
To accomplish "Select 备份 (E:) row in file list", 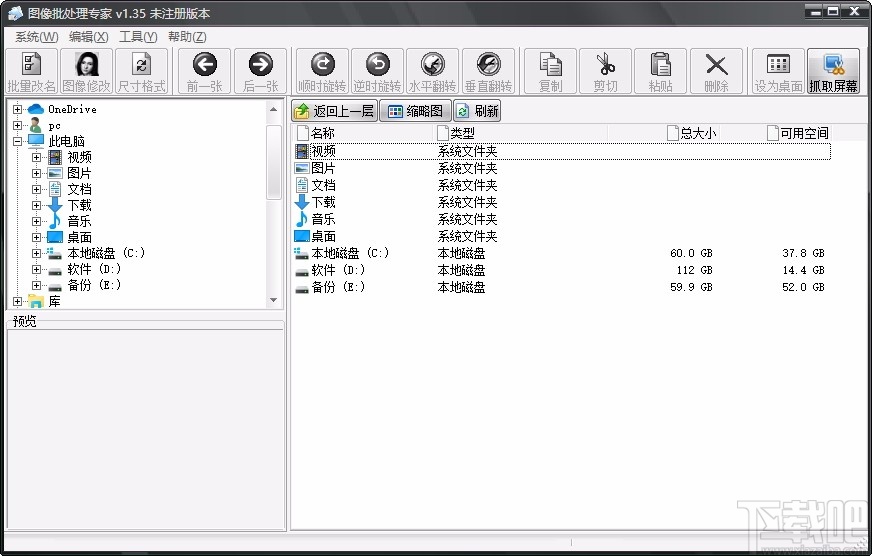I will tap(562, 287).
